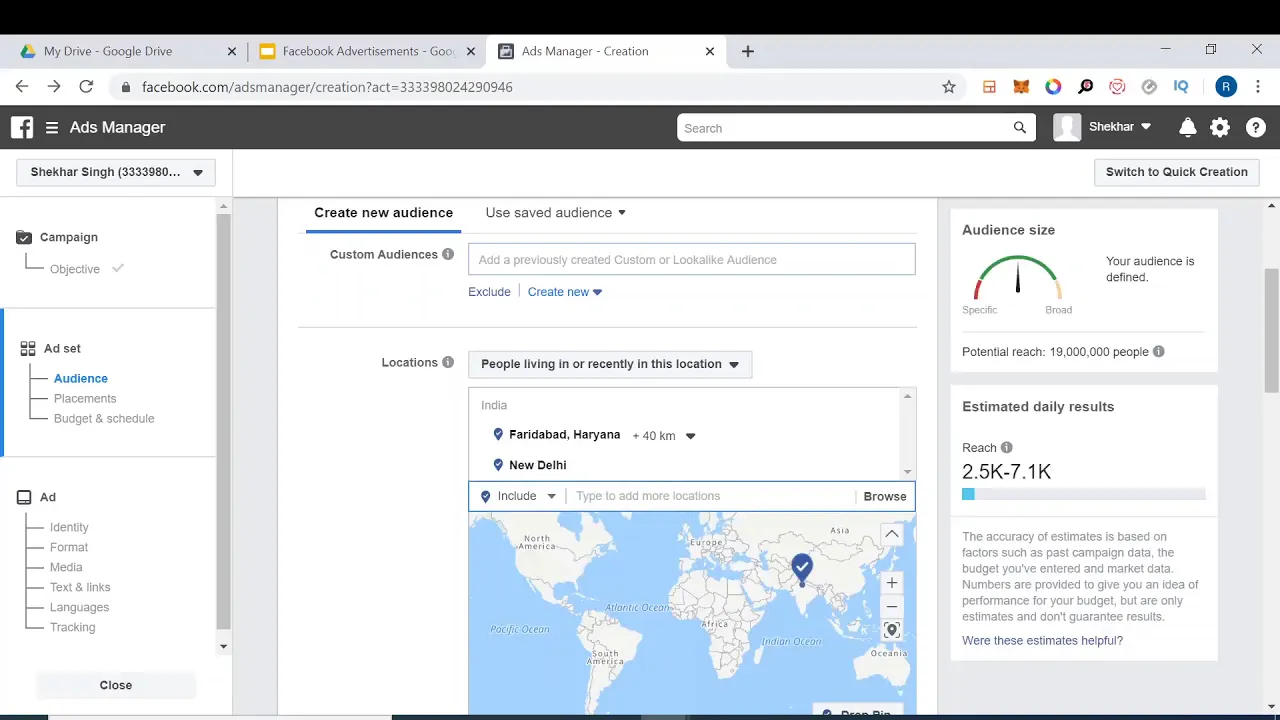The image size is (1280, 720).
Task: Switch to Facebook Advertisements Google tab
Action: (x=366, y=51)
